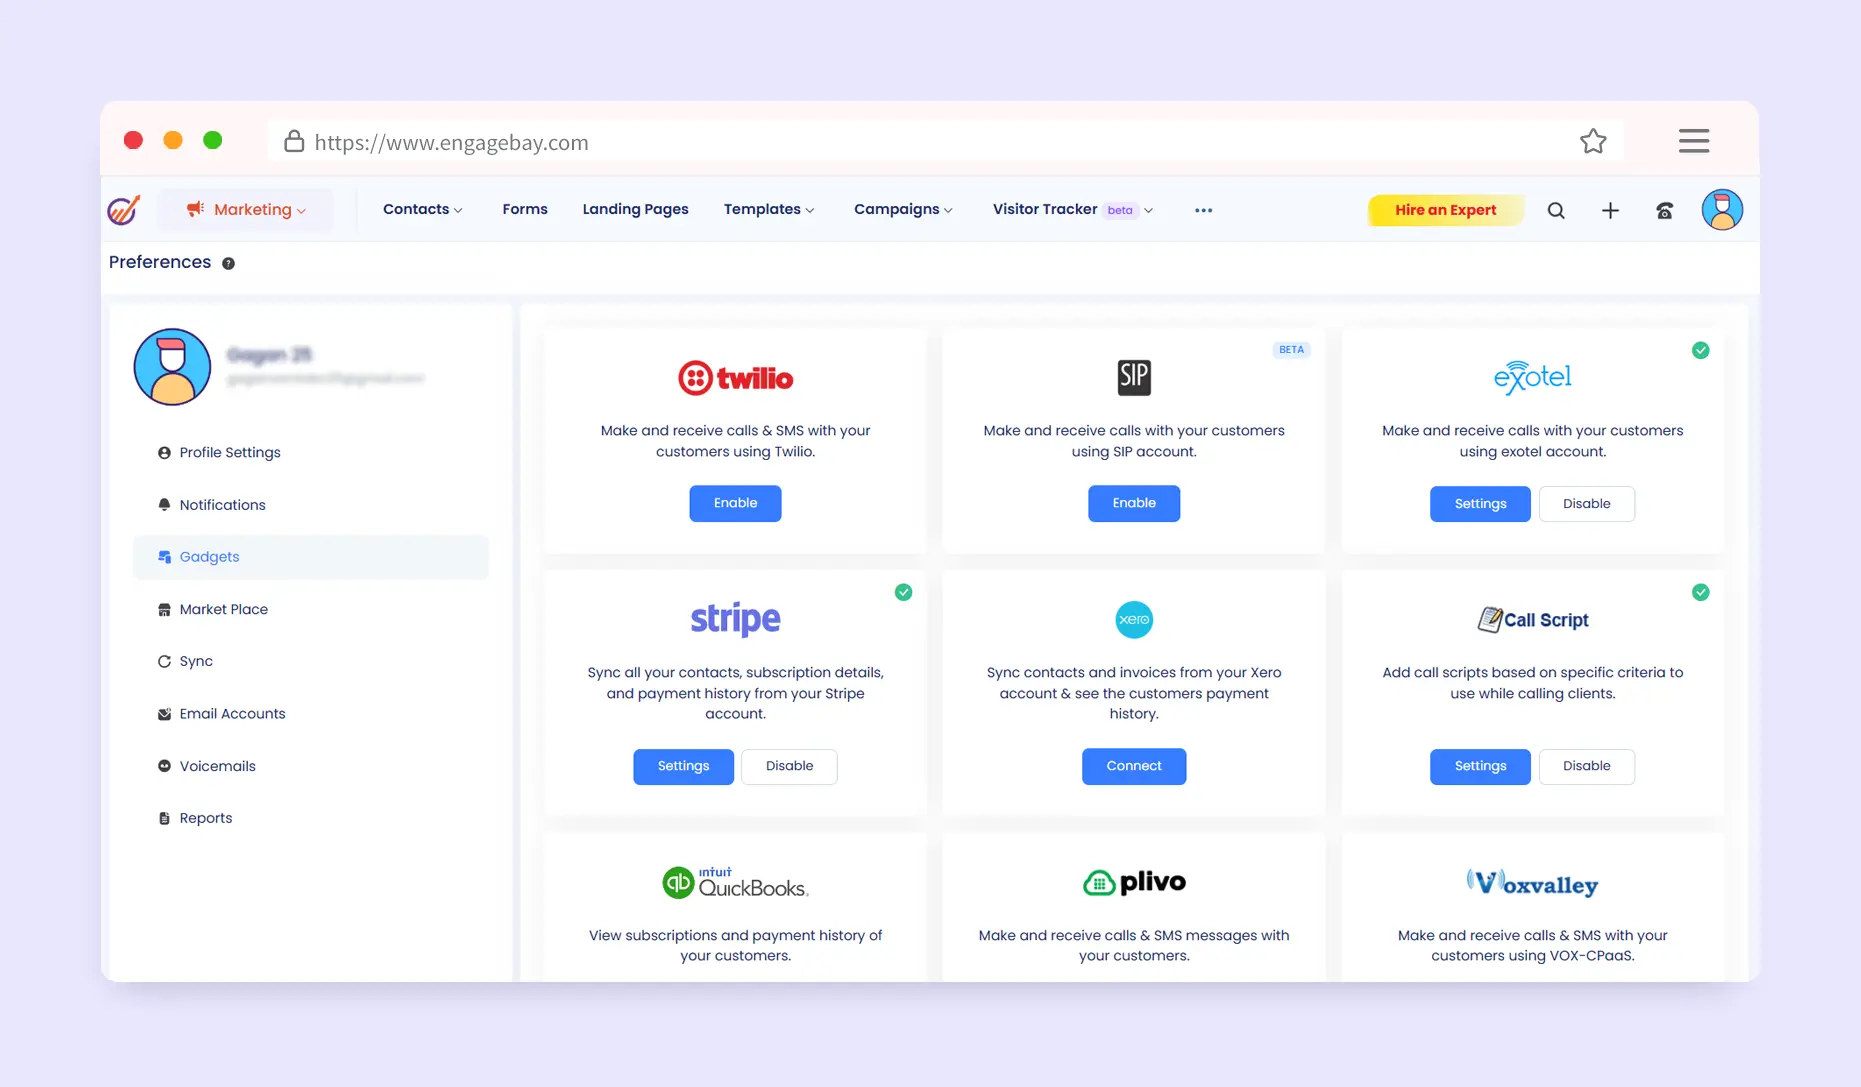This screenshot has height=1087, width=1861.
Task: Disable the Call Script gadget
Action: [x=1586, y=766]
